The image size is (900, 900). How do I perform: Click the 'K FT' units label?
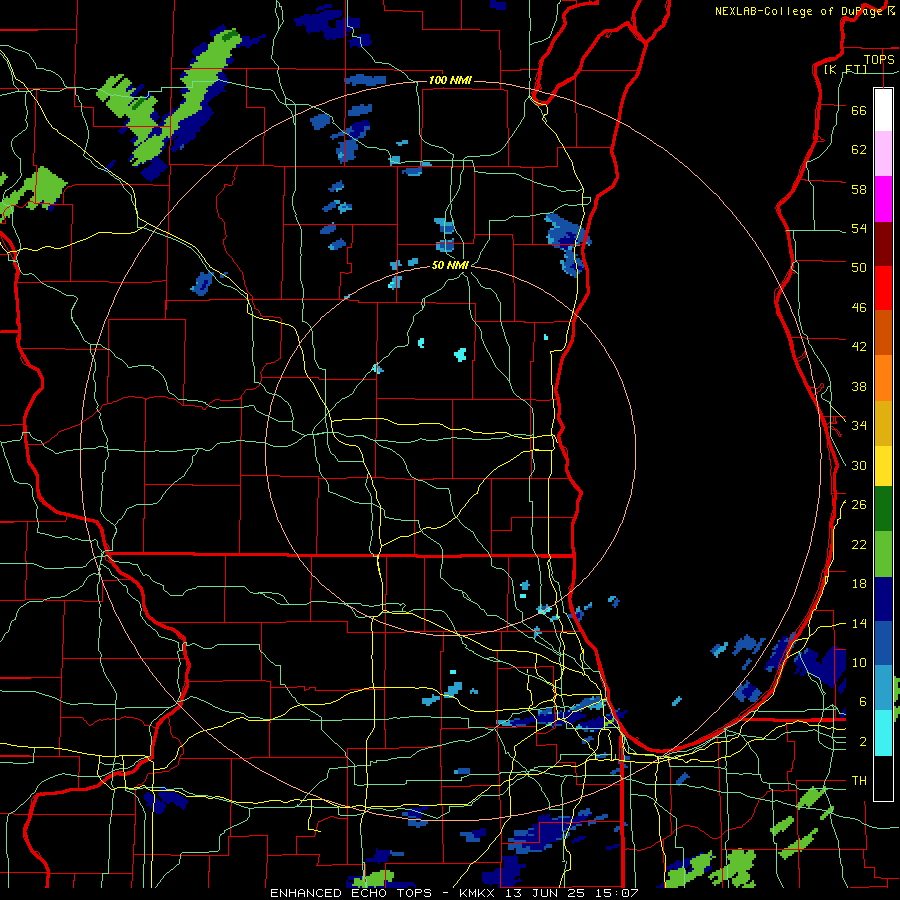(x=845, y=70)
